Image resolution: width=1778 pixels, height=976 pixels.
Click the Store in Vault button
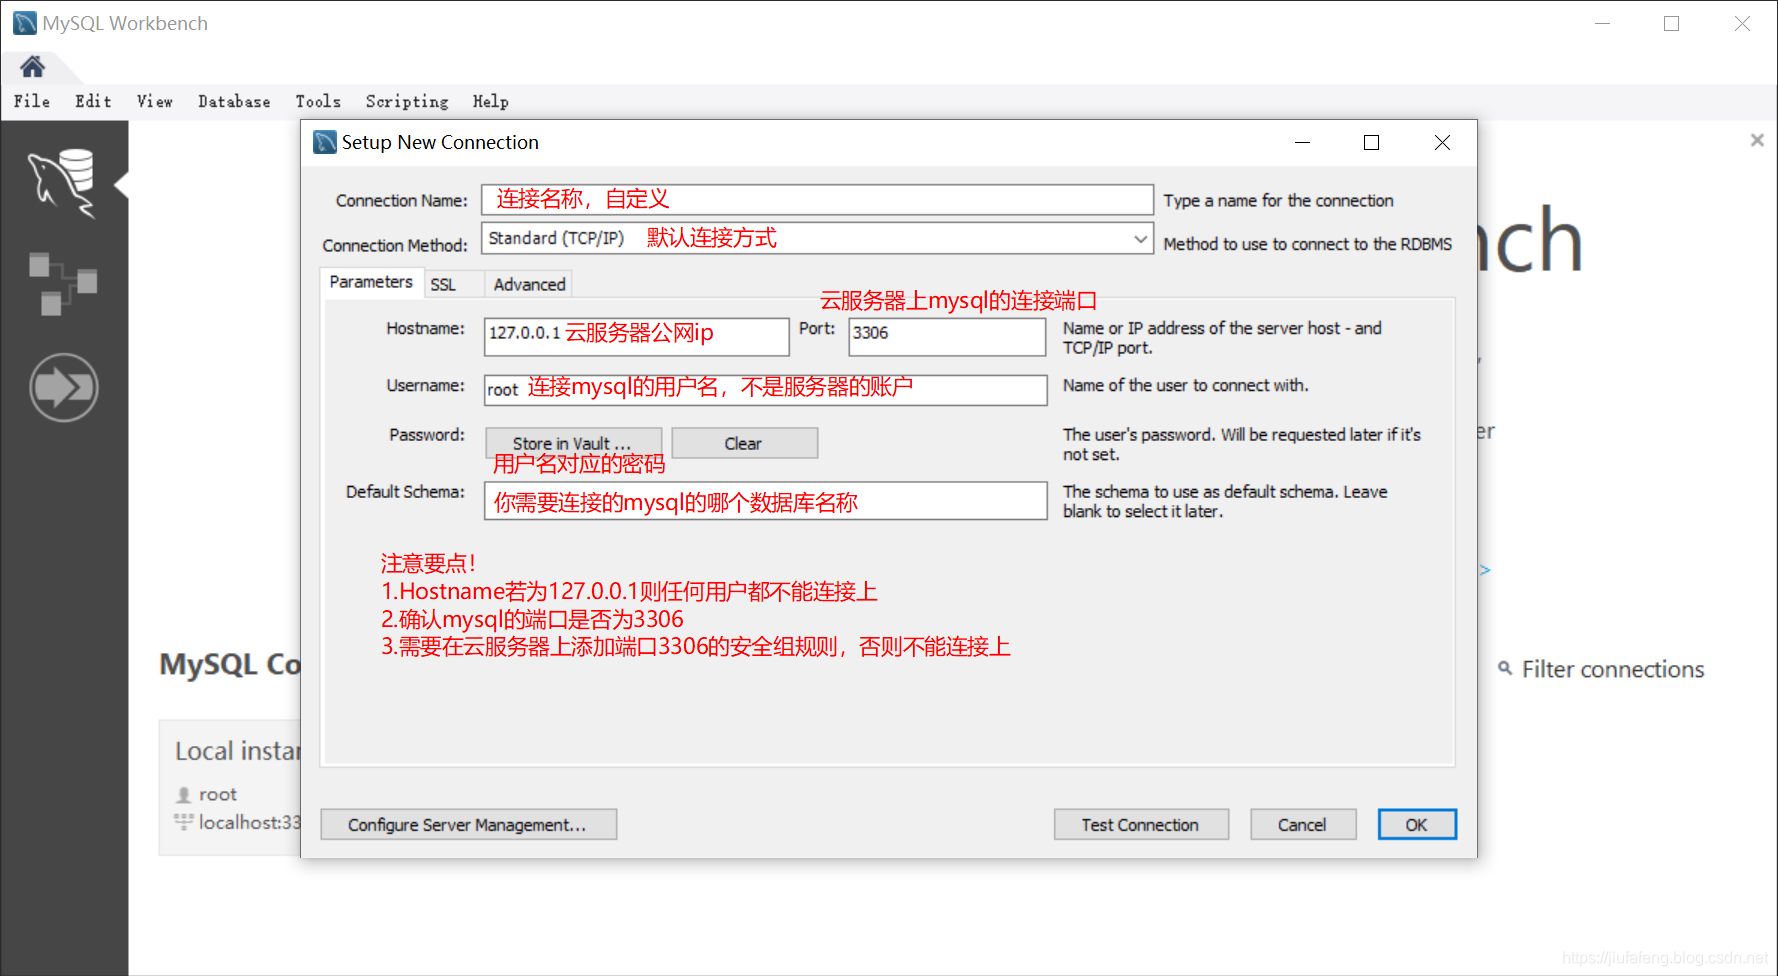573,443
